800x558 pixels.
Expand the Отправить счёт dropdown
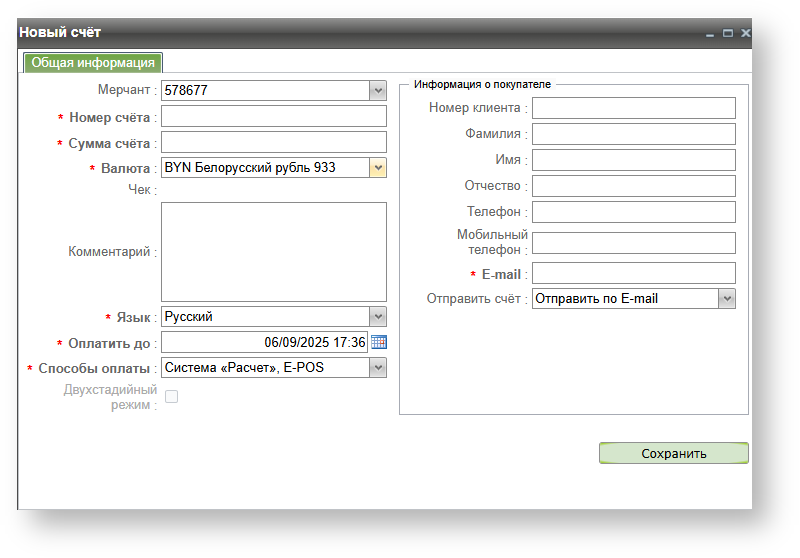point(727,298)
